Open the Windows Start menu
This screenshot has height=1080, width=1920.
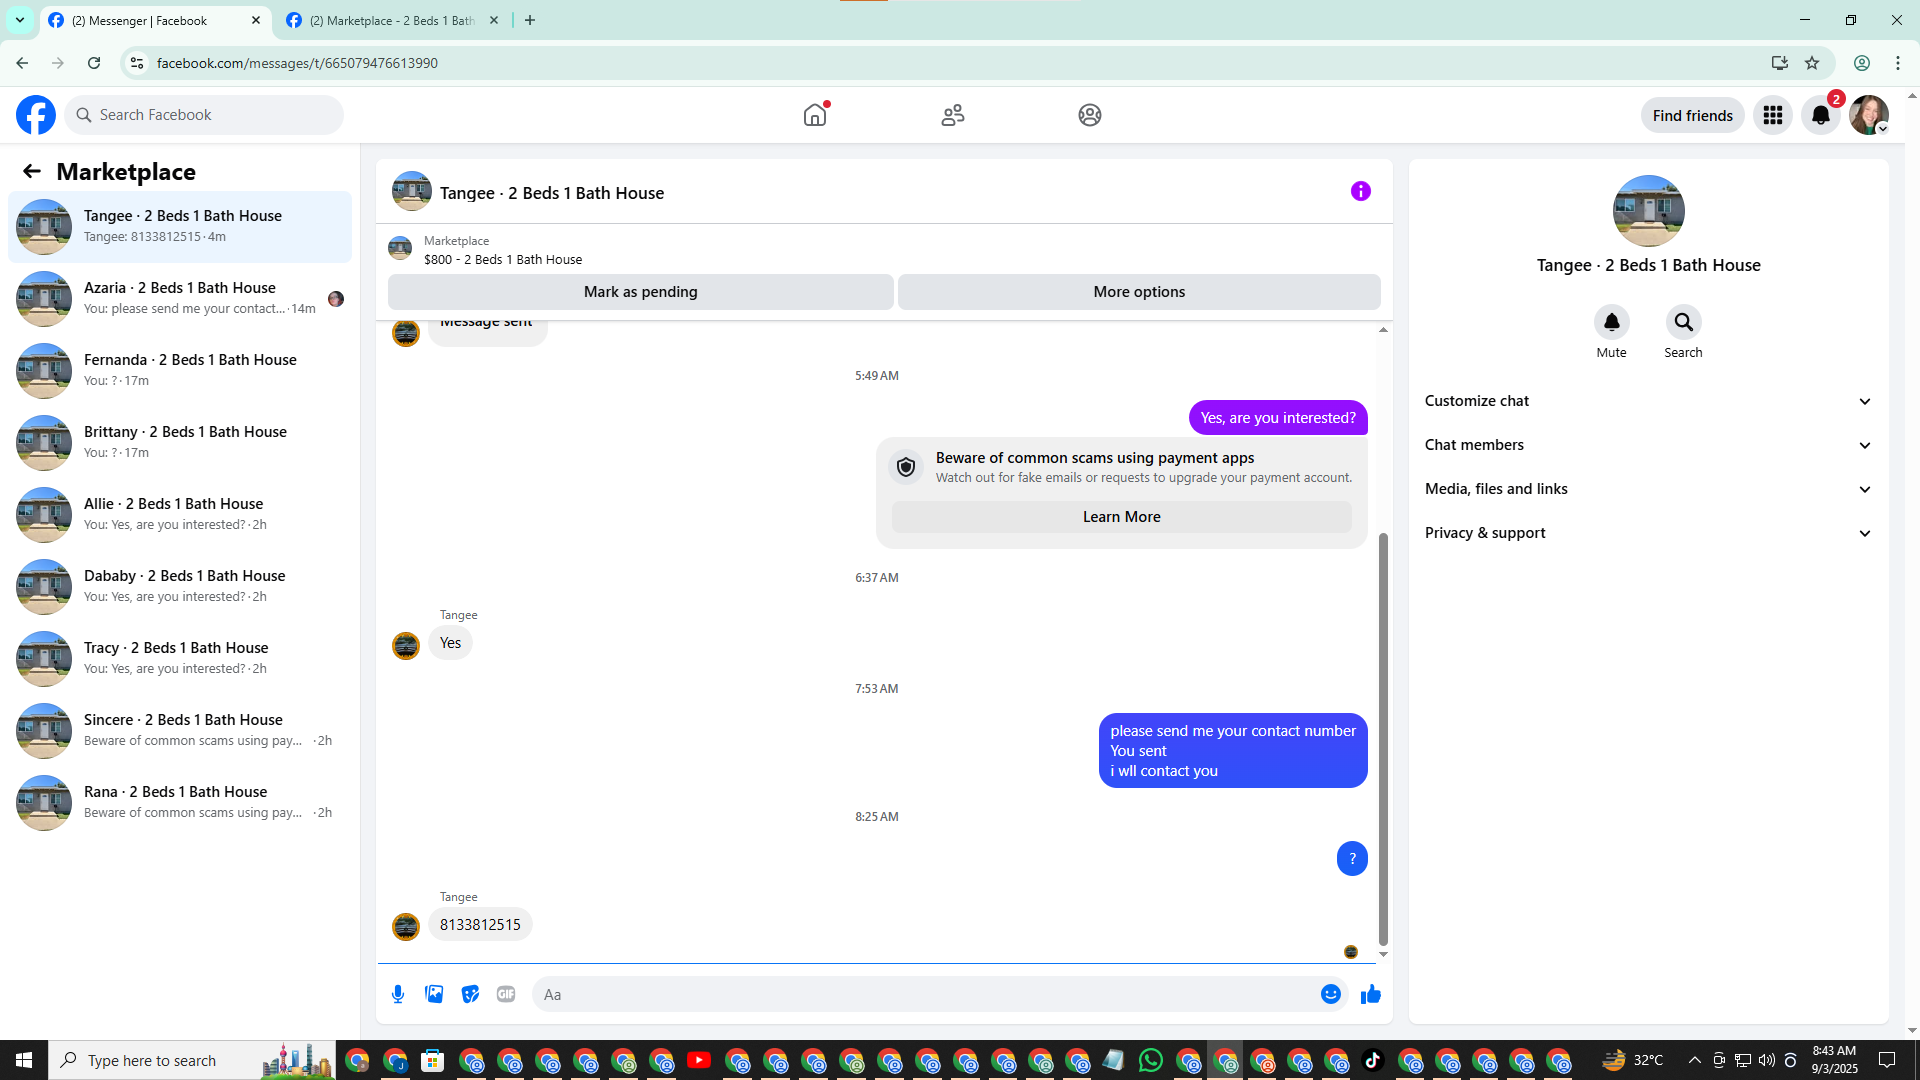click(24, 1060)
